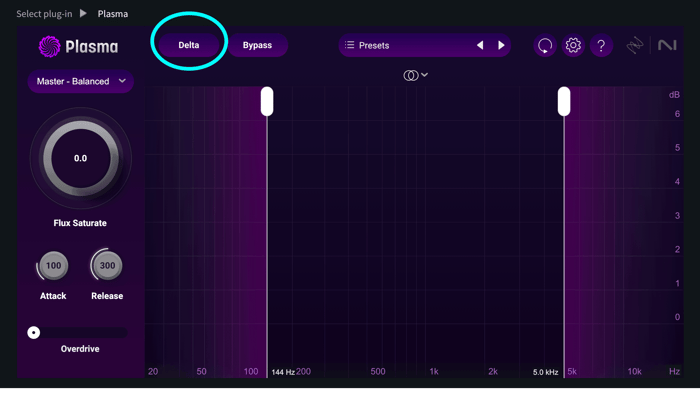Load the next preset arrow
Viewport: 700px width, 404px height.
(x=501, y=45)
